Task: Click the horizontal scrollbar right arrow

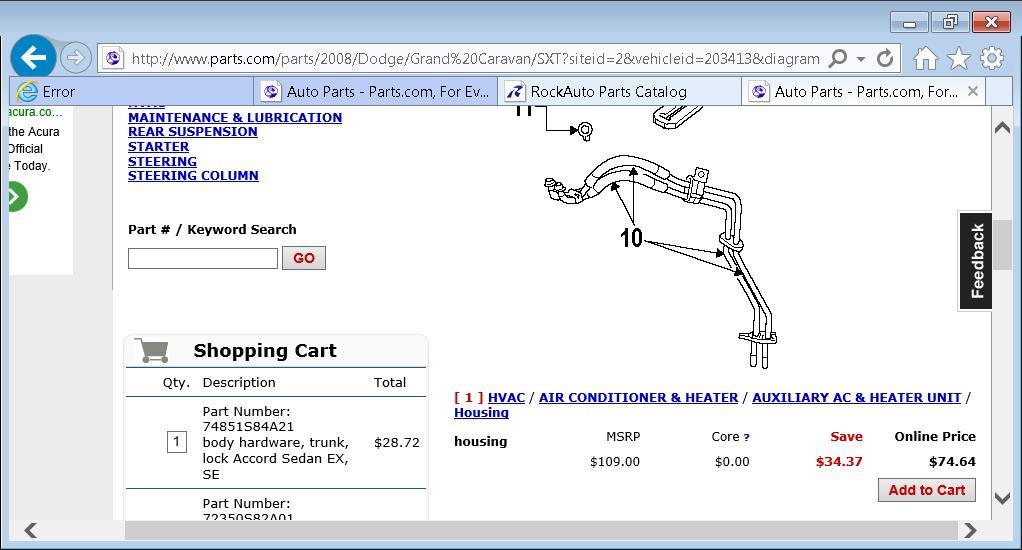Action: tap(971, 530)
